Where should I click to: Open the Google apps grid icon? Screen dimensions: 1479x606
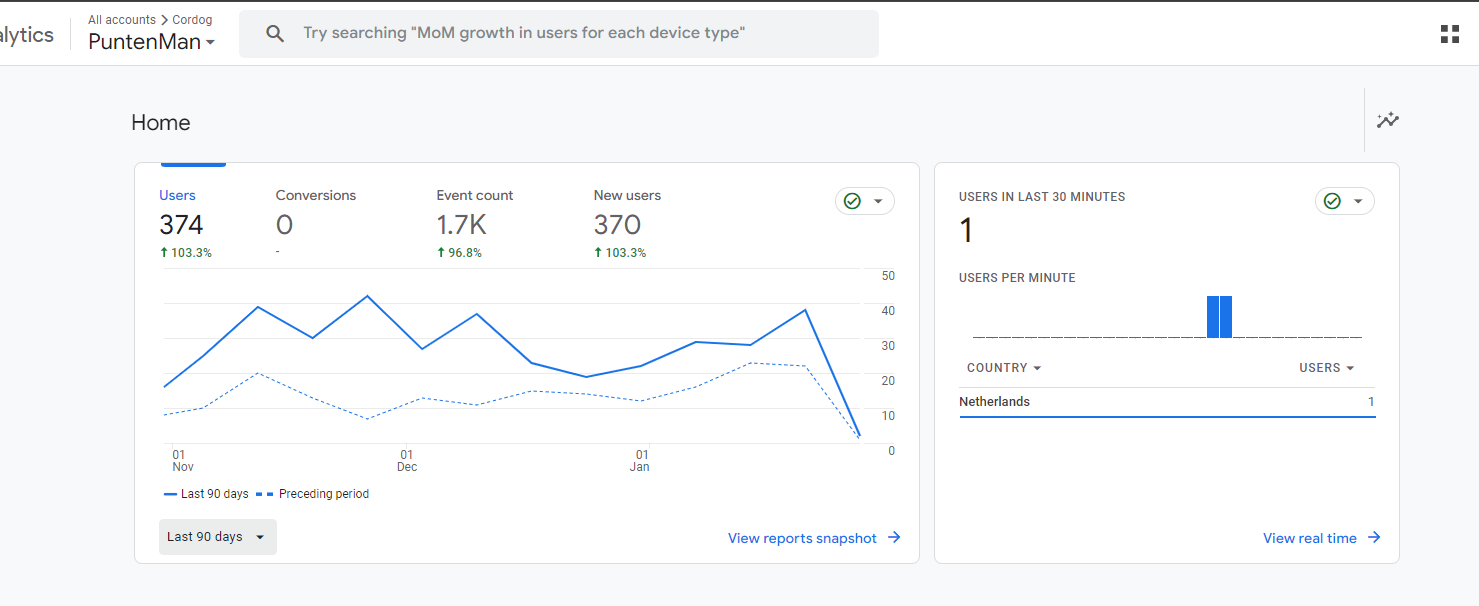(1449, 34)
